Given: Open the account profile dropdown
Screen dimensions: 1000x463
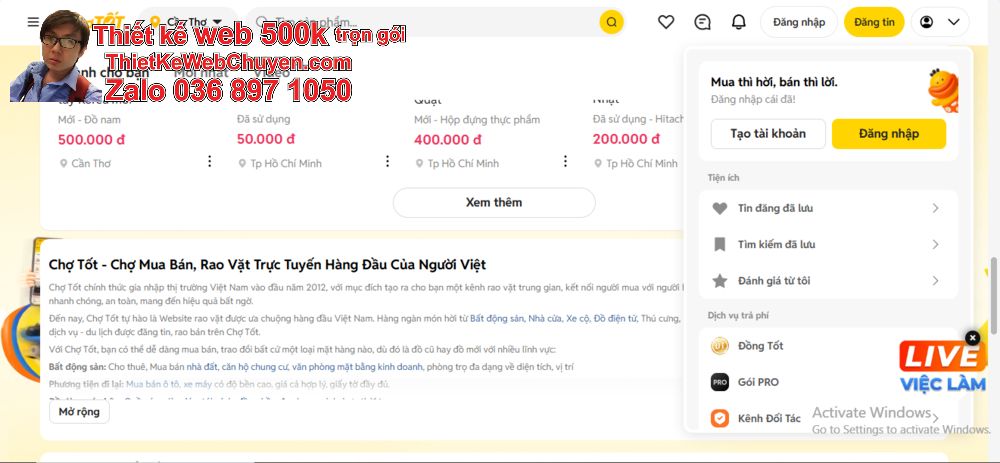Looking at the screenshot, I should 940,22.
